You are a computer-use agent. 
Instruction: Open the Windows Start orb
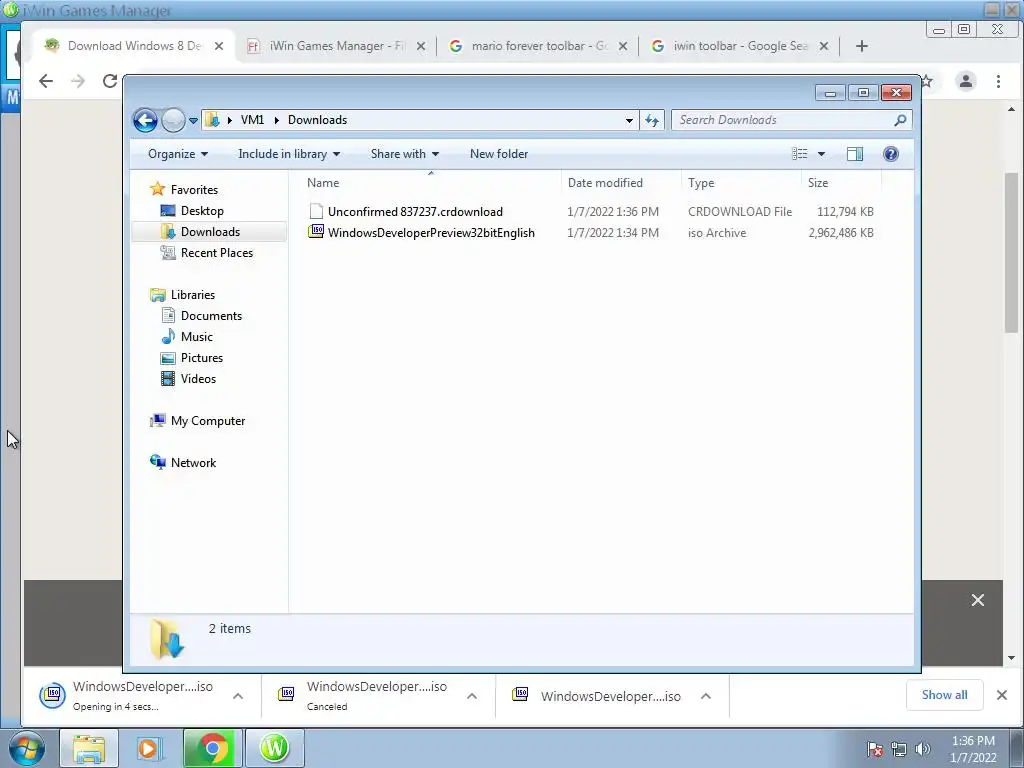tap(27, 748)
